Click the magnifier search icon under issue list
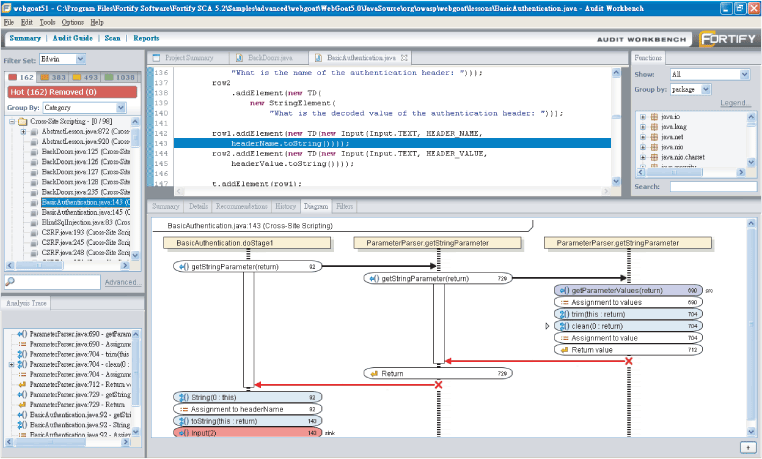Viewport: 762px width, 459px height. click(10, 281)
